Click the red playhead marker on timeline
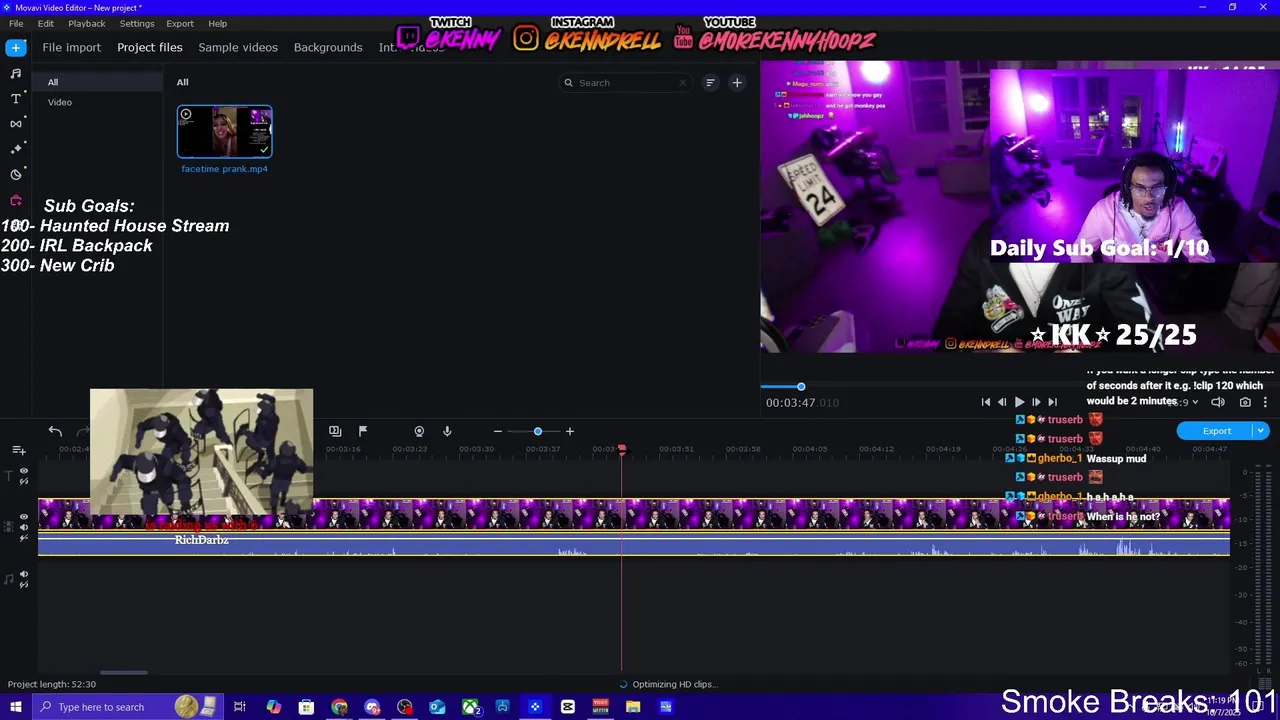 click(x=621, y=449)
